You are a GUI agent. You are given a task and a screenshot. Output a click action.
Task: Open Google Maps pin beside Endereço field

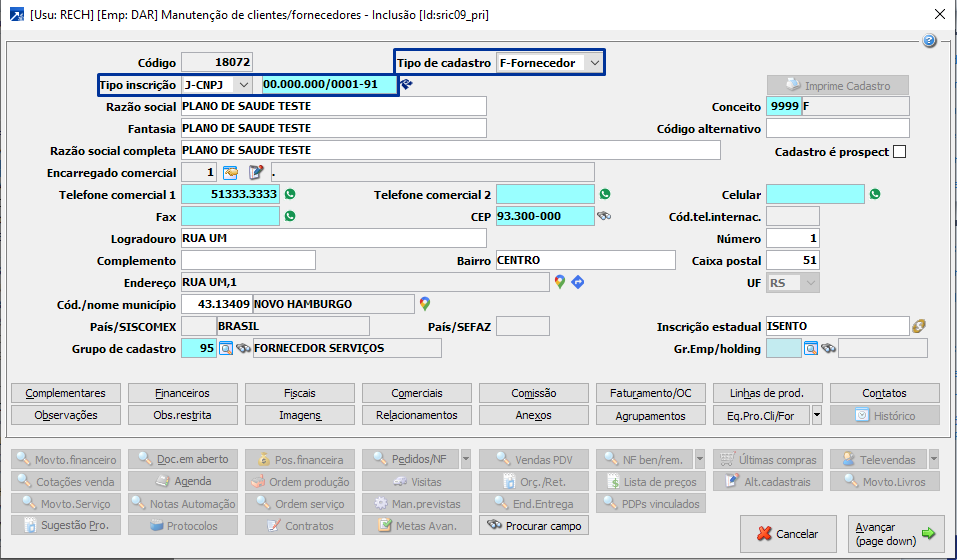point(560,282)
